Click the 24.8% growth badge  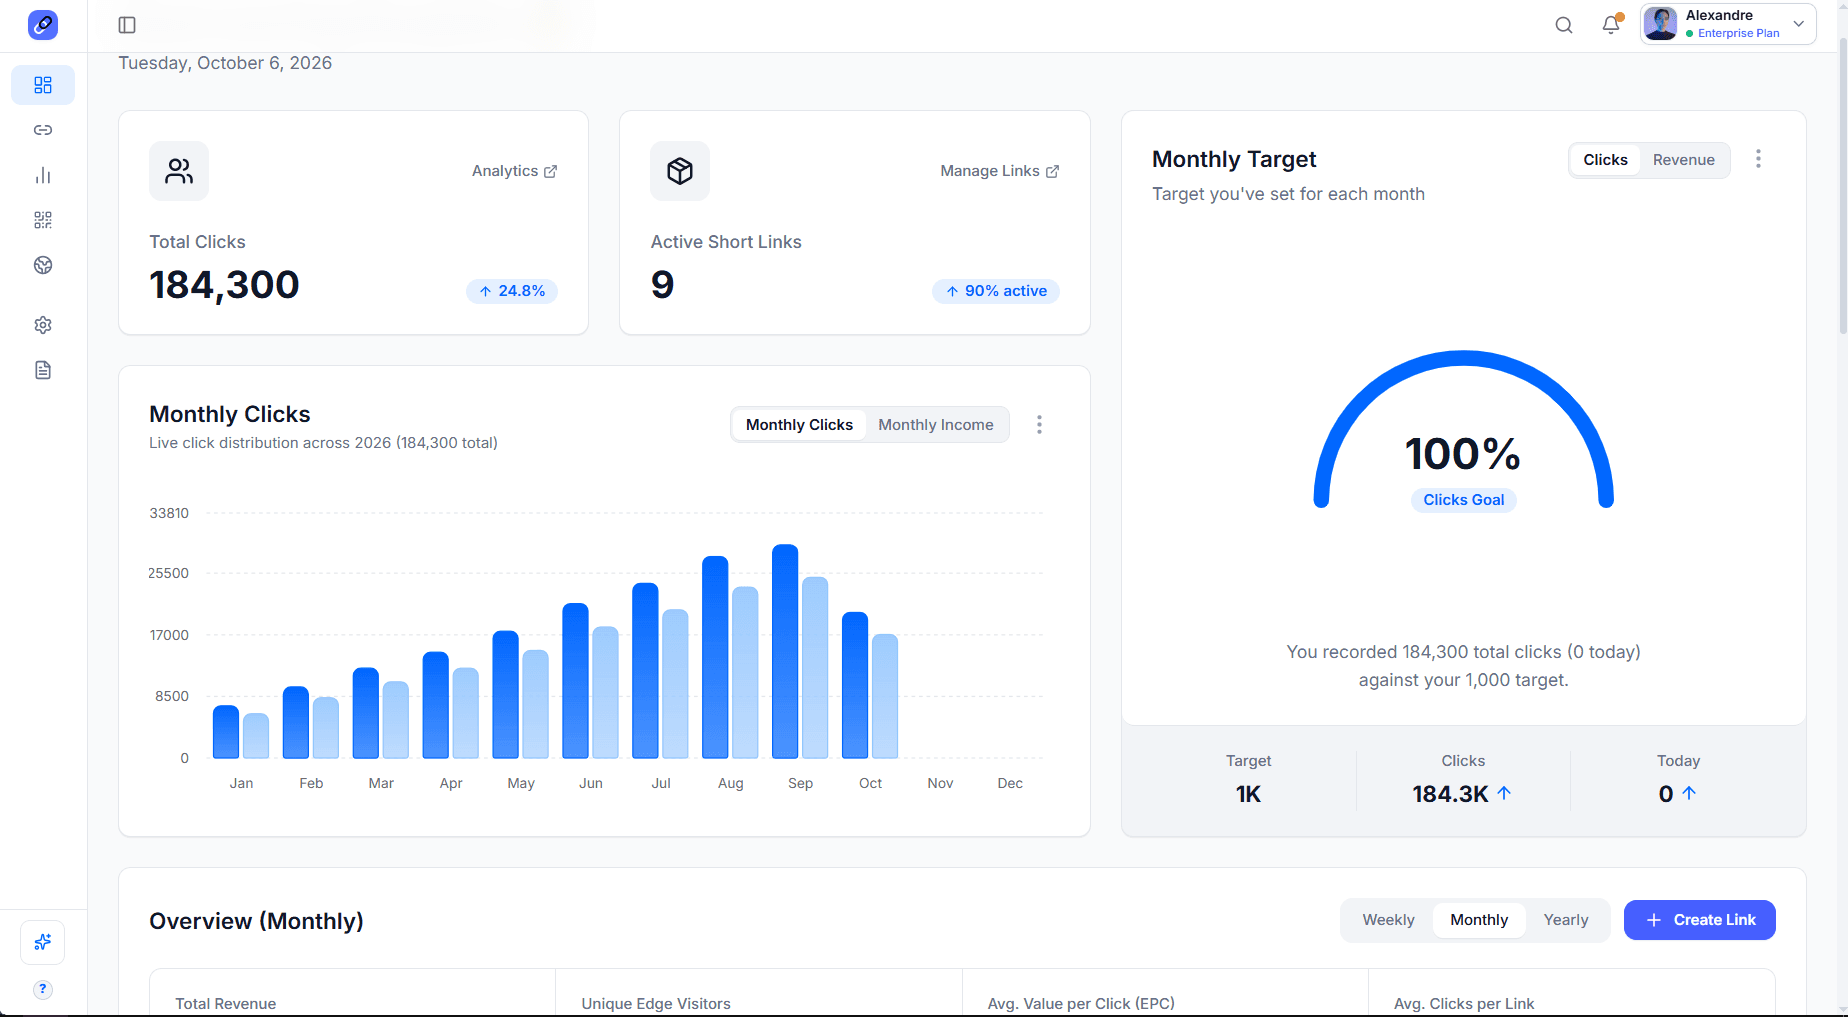coord(512,291)
